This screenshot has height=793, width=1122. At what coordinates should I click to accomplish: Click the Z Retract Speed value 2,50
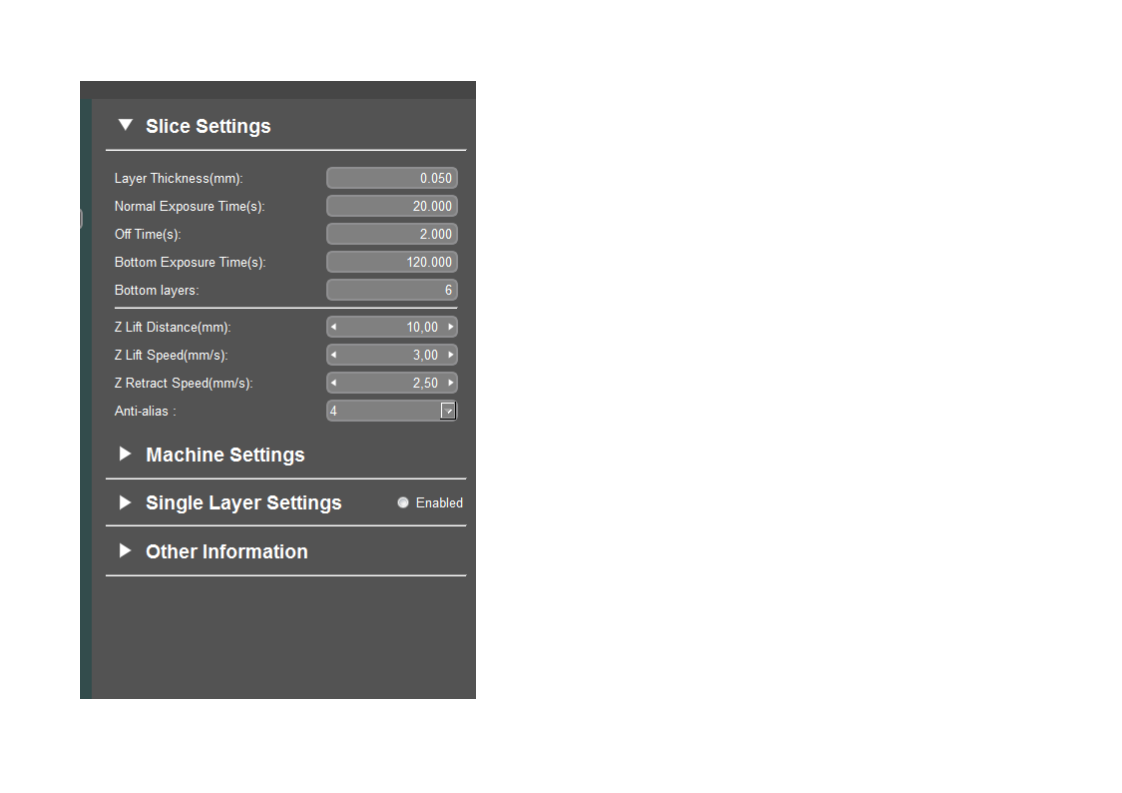425,383
